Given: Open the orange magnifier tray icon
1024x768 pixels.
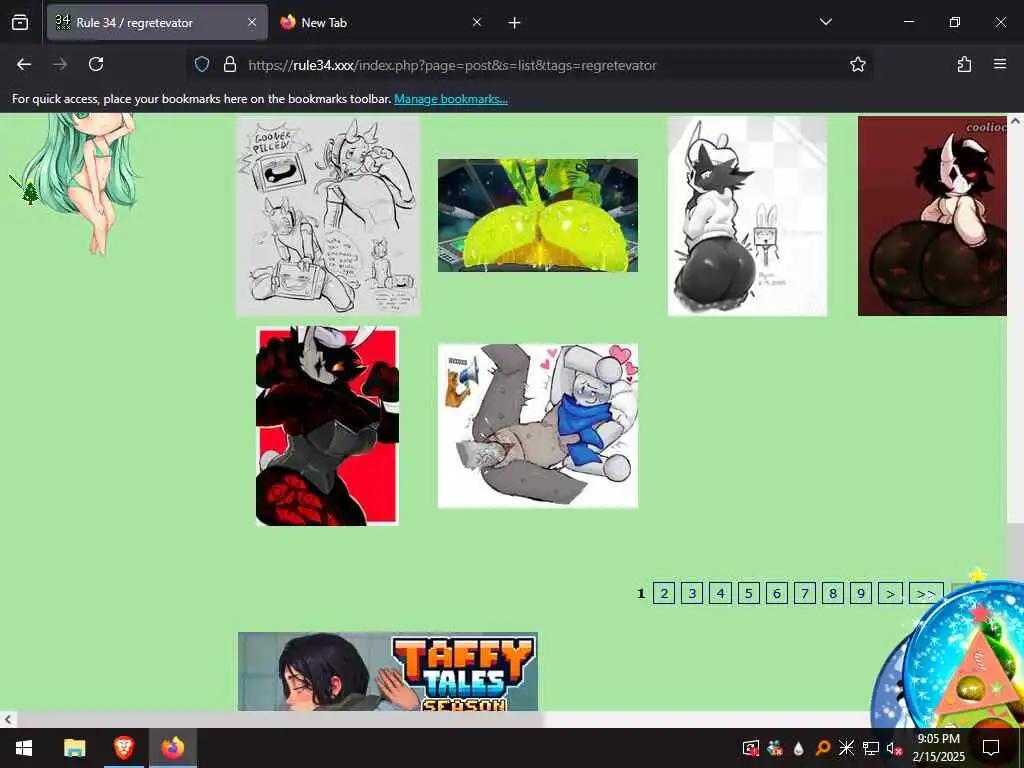Looking at the screenshot, I should pos(822,748).
